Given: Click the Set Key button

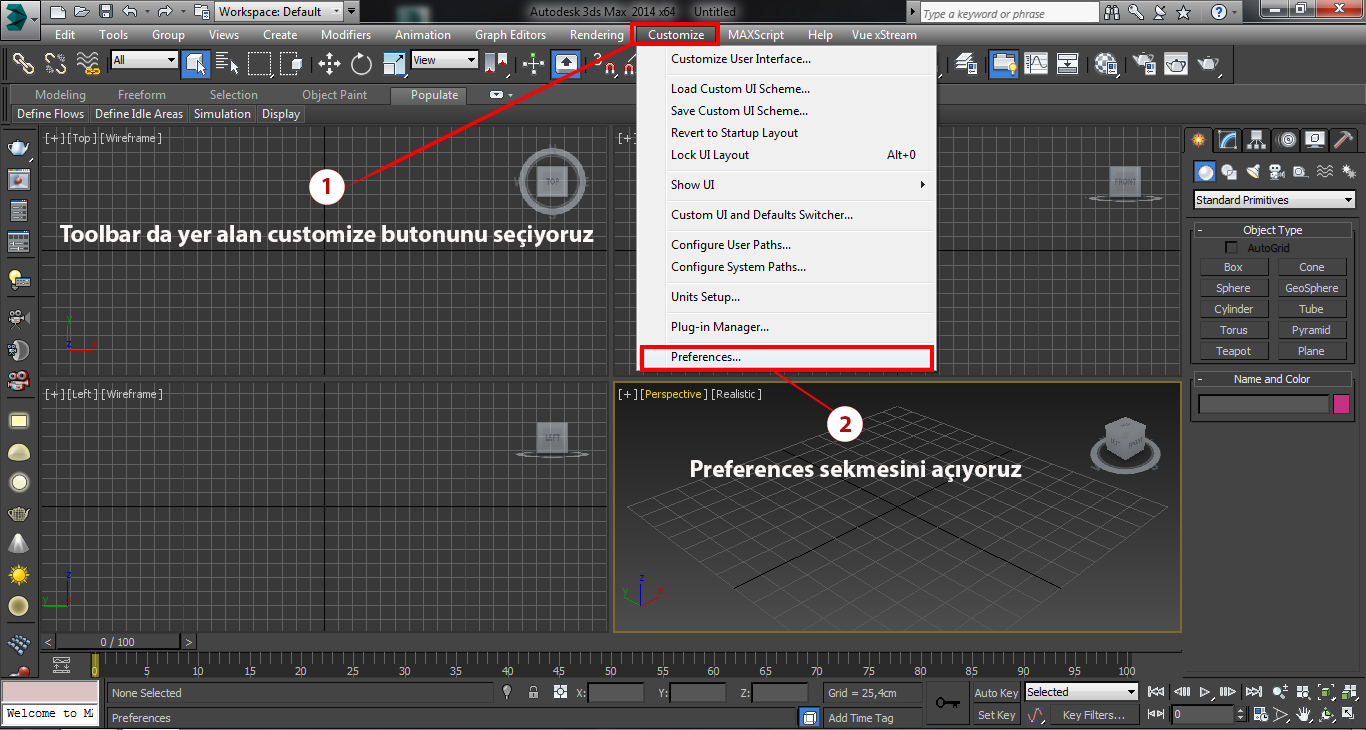Looking at the screenshot, I should 995,715.
